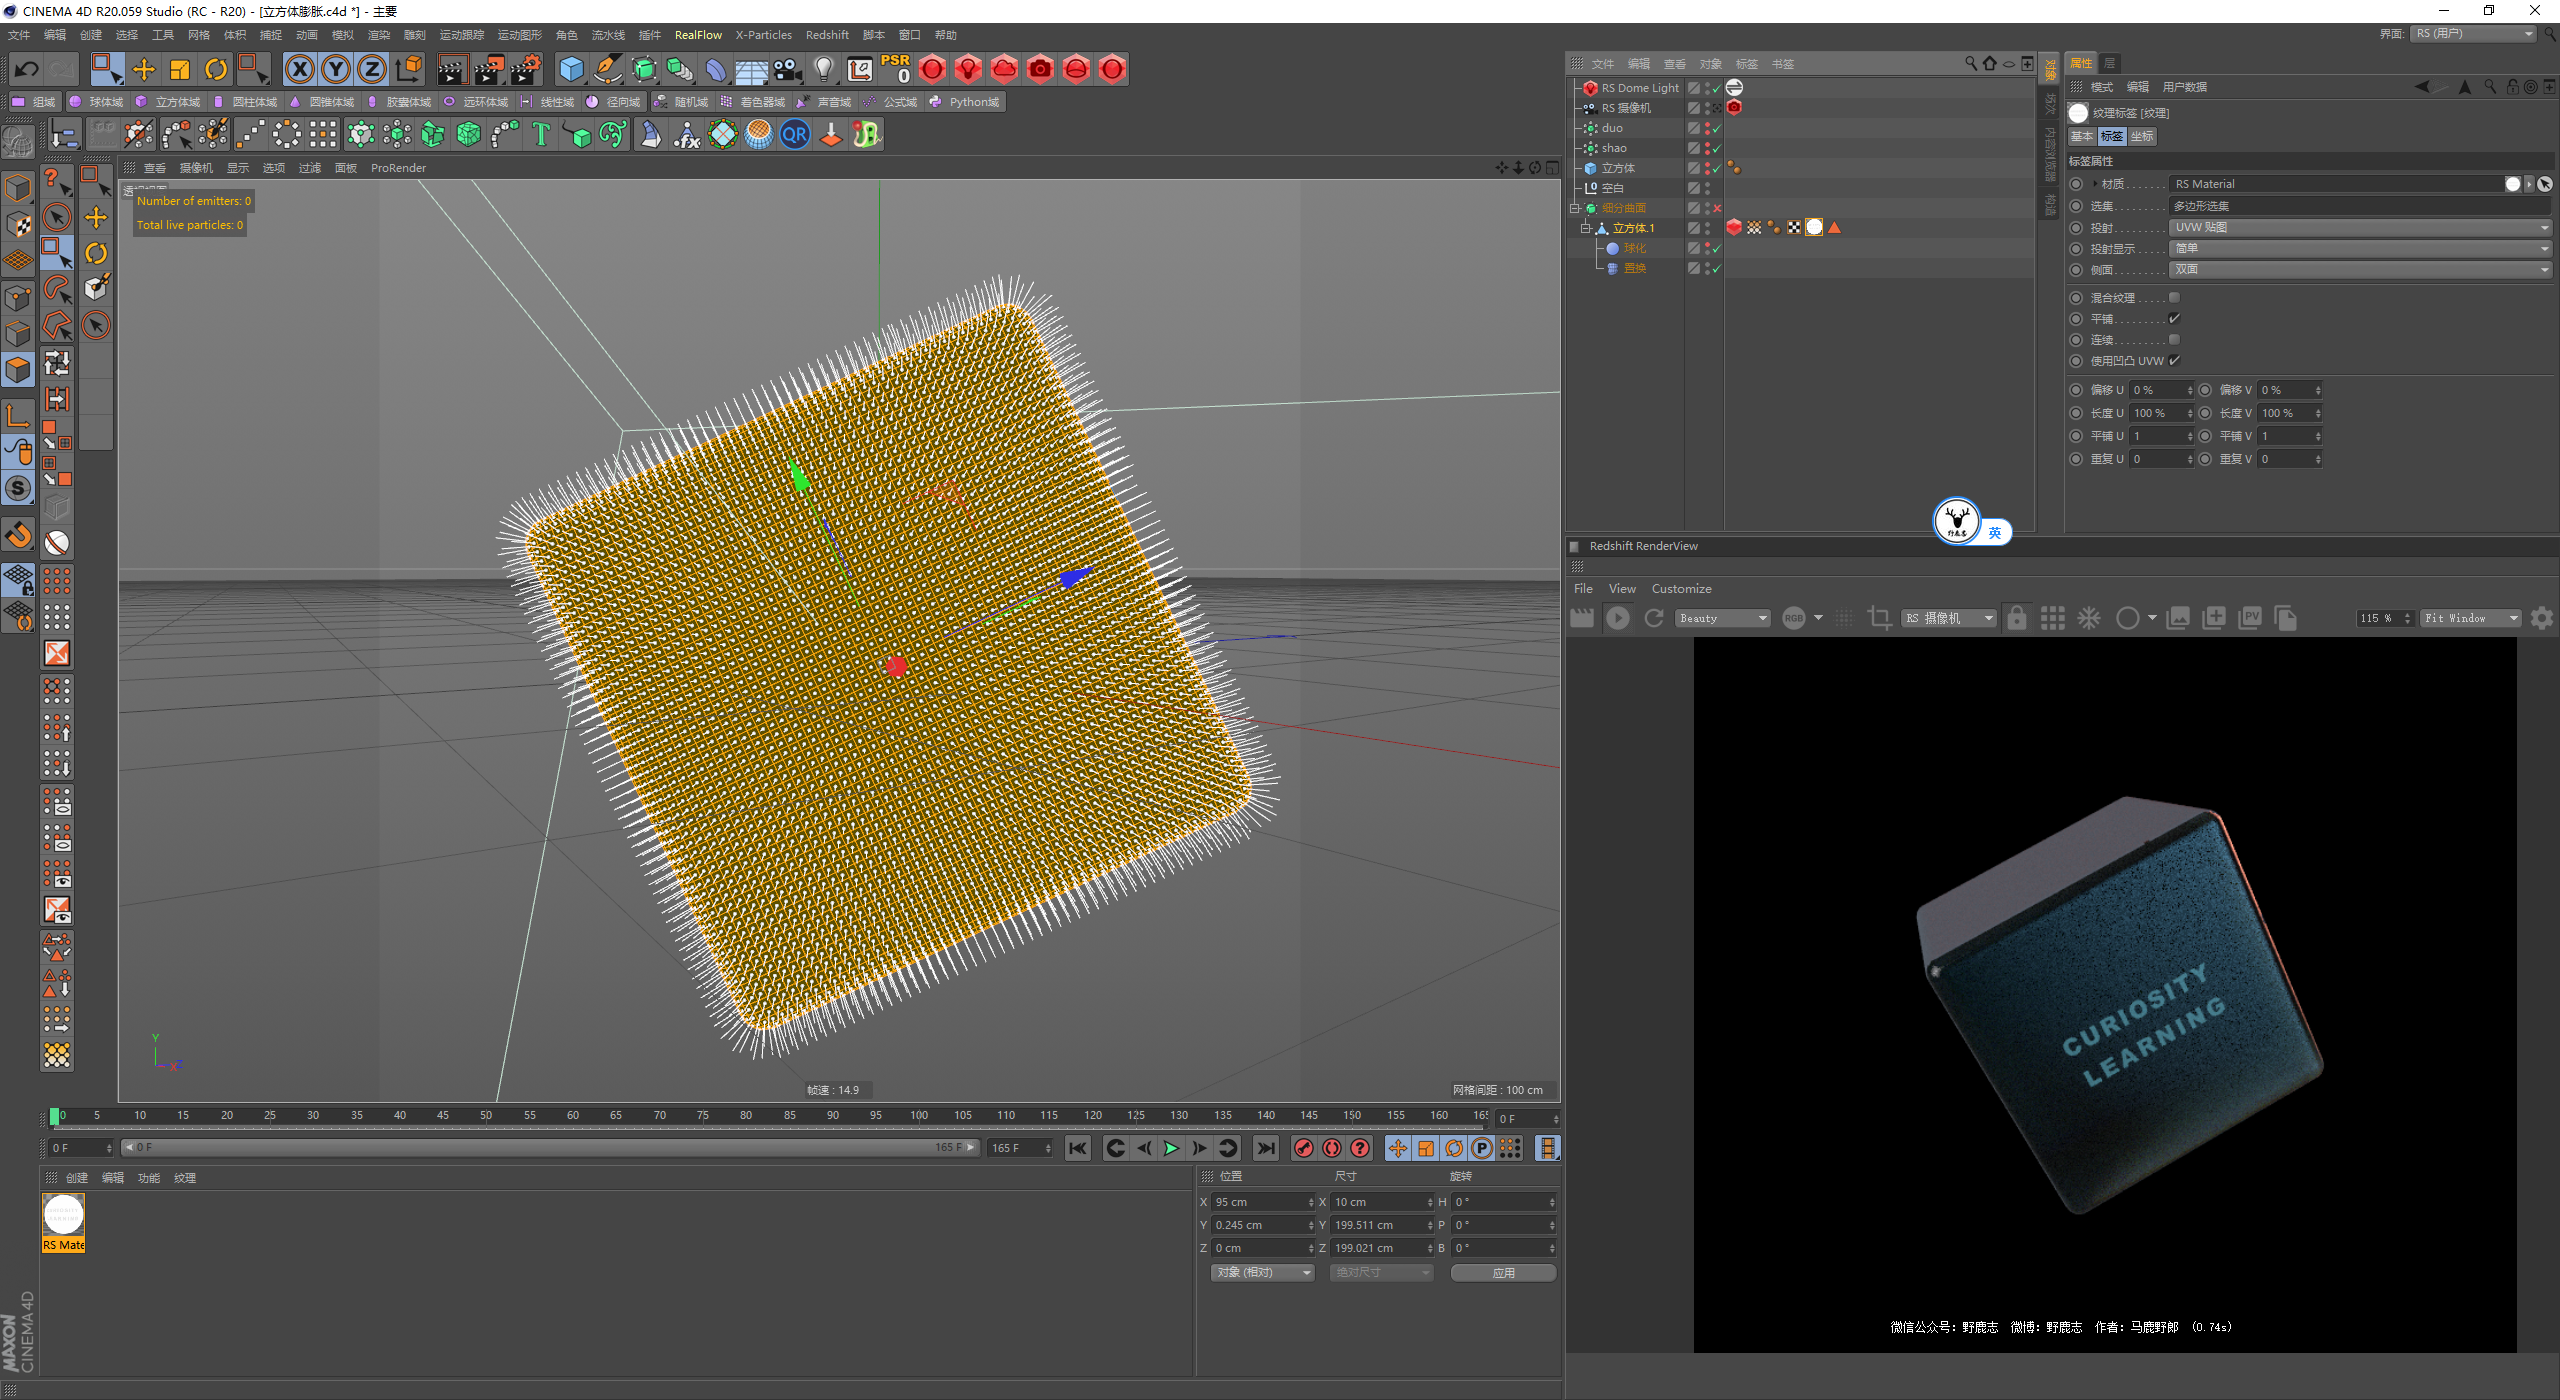Open the 投射 UVW 贴图 dropdown
The height and width of the screenshot is (1400, 2560).
(x=2360, y=228)
